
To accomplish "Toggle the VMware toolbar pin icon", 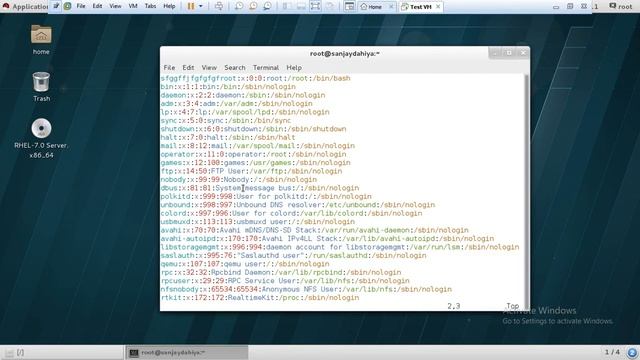I will (56, 6).
